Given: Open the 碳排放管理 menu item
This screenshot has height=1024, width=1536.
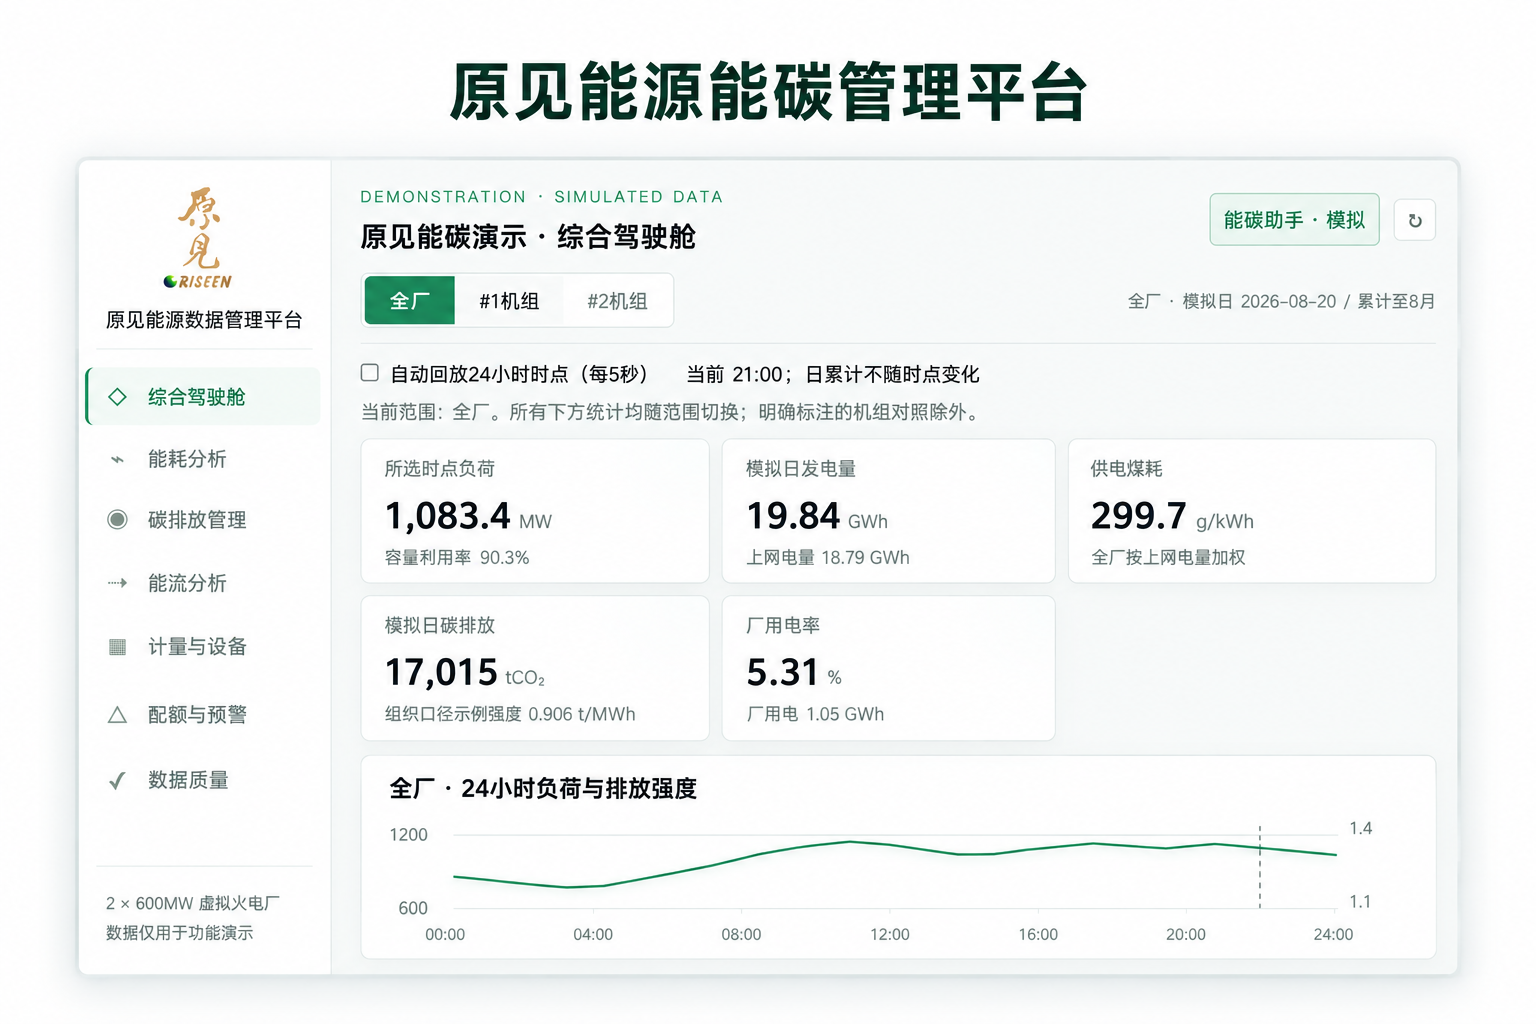Looking at the screenshot, I should (203, 520).
